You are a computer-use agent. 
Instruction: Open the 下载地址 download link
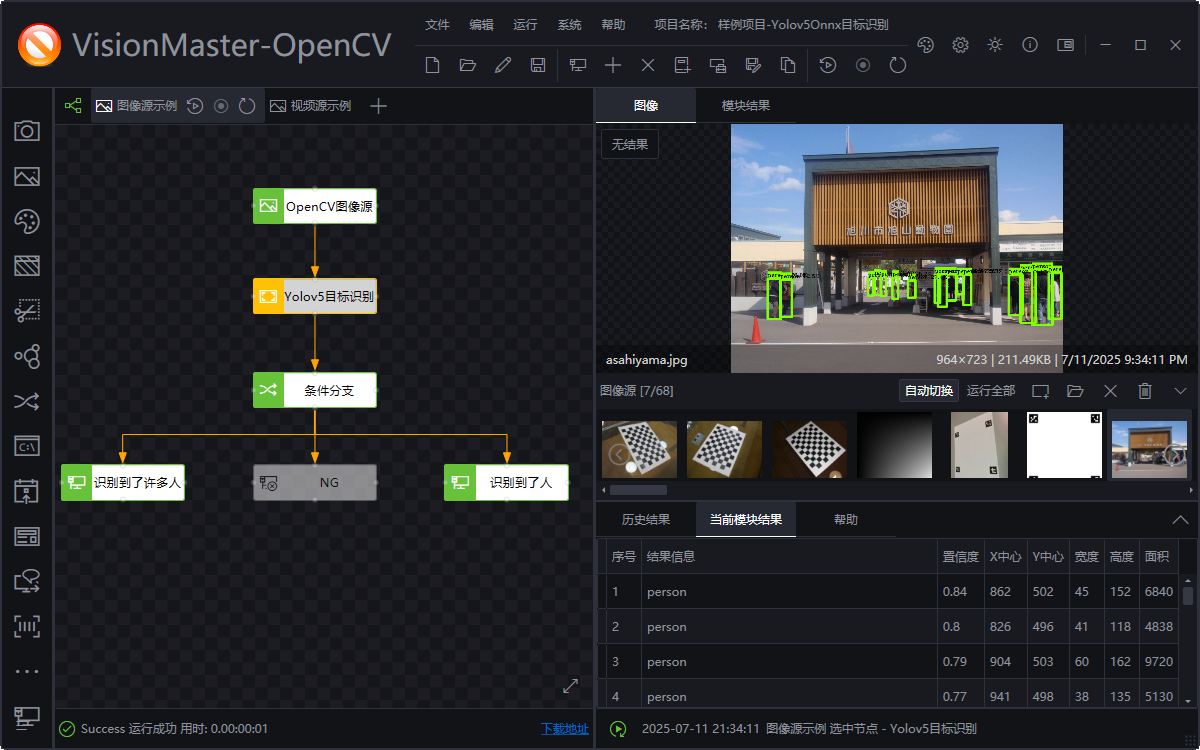[566, 729]
